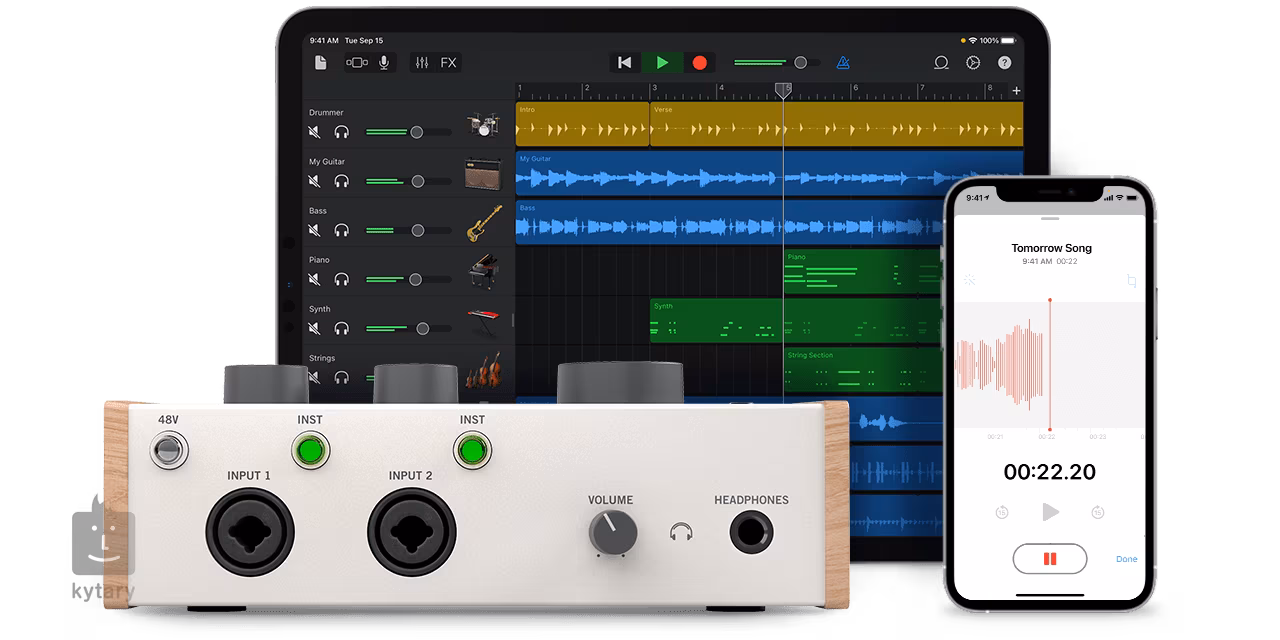This screenshot has width=1280, height=640.
Task: Open the track mixer controls icon
Action: [x=422, y=63]
